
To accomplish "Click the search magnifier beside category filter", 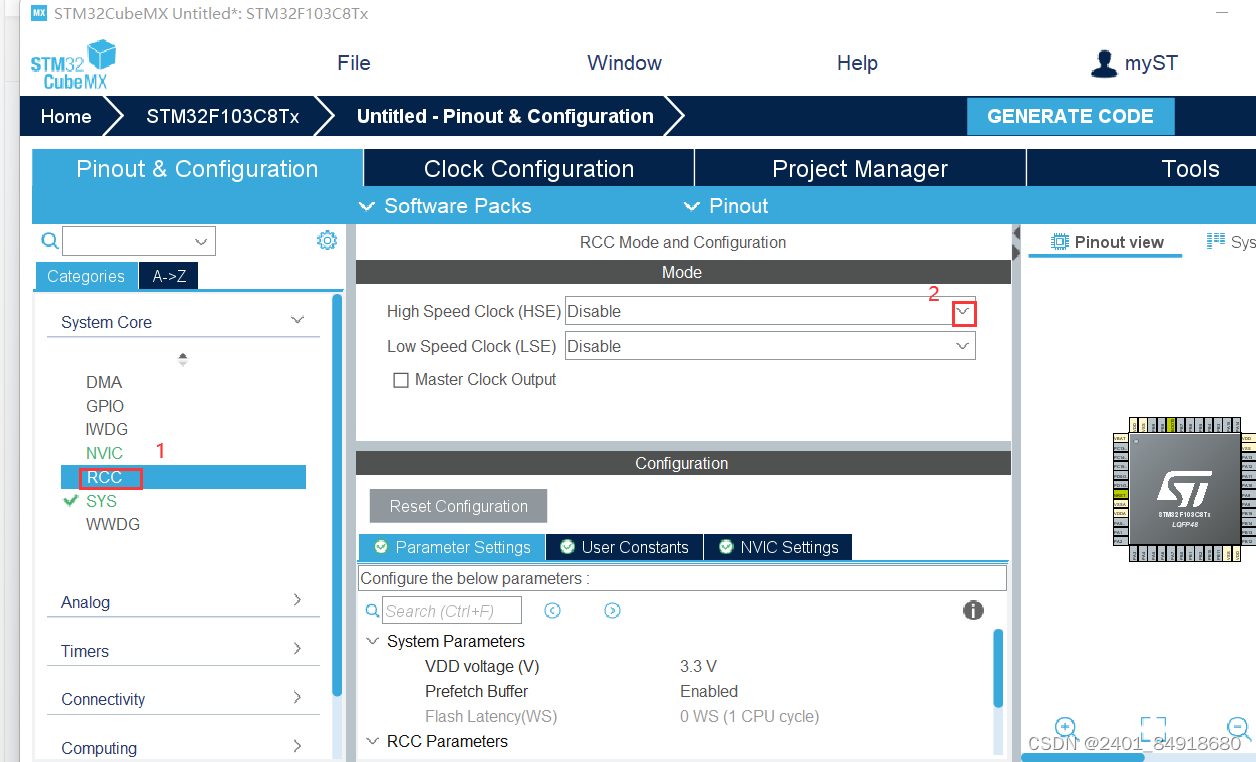I will click(x=49, y=241).
